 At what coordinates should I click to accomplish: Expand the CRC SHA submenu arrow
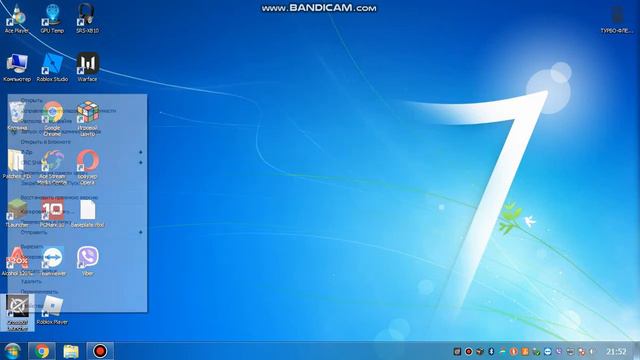pos(140,162)
